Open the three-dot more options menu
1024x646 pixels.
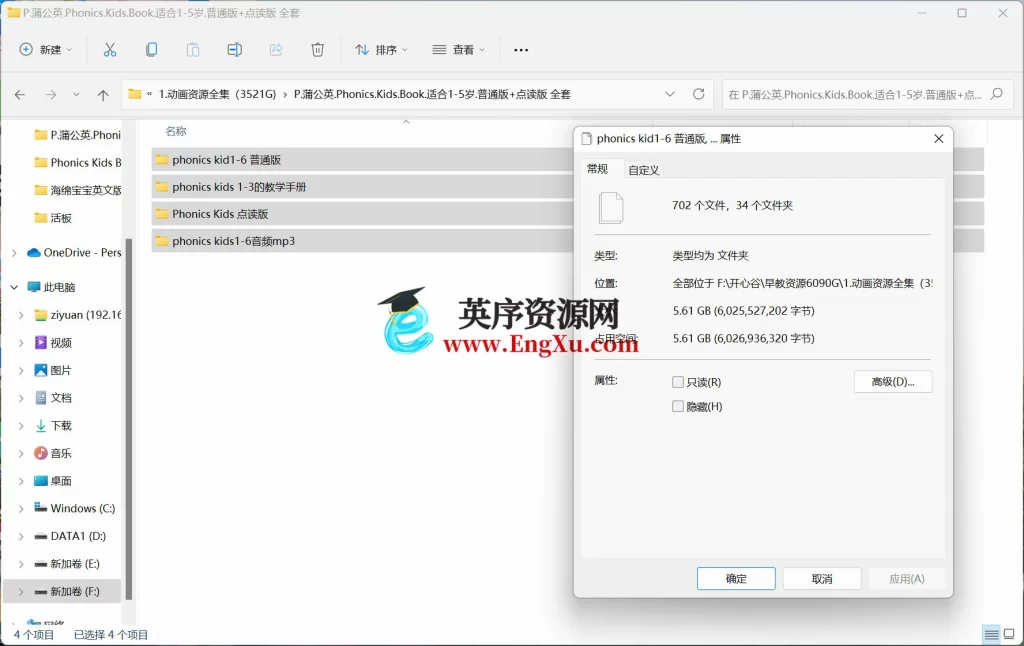coord(520,50)
